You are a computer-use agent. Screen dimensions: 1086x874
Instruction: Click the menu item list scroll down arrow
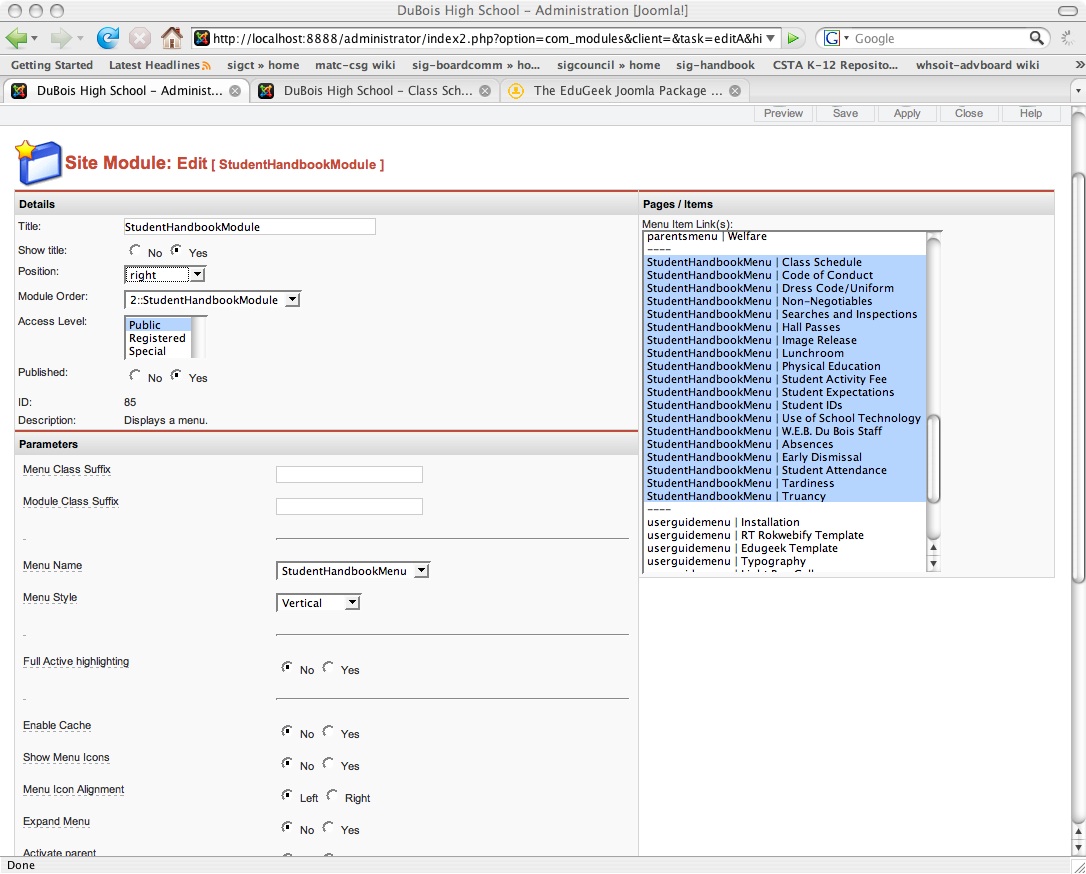(x=934, y=564)
